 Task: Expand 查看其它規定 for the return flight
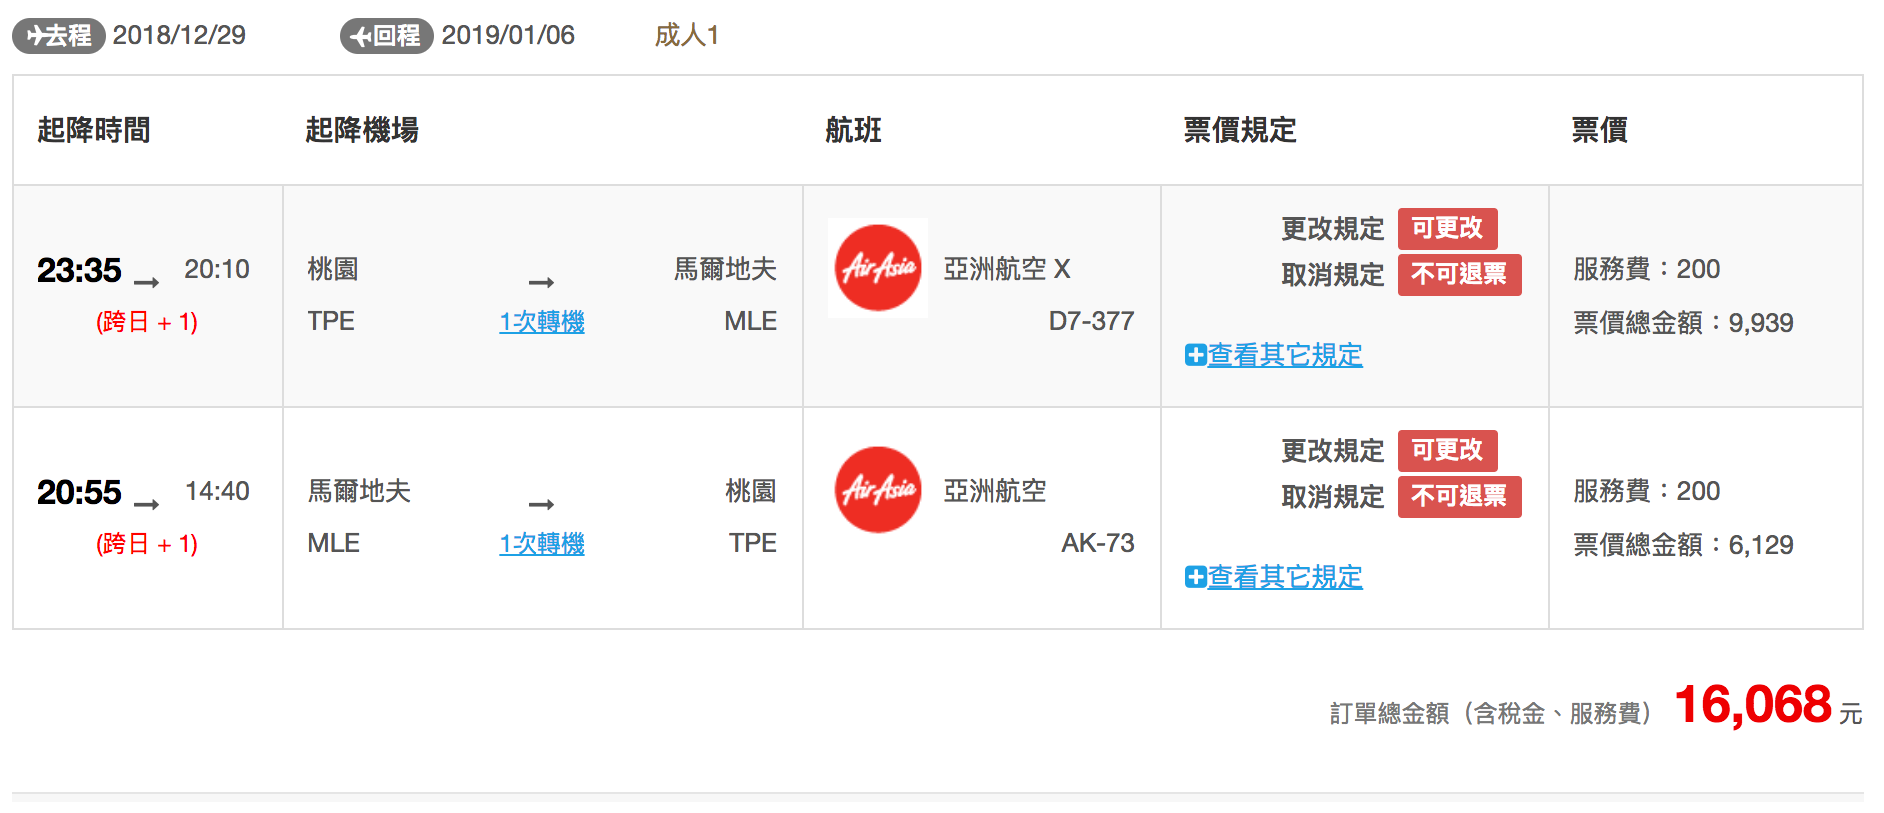coord(1285,577)
